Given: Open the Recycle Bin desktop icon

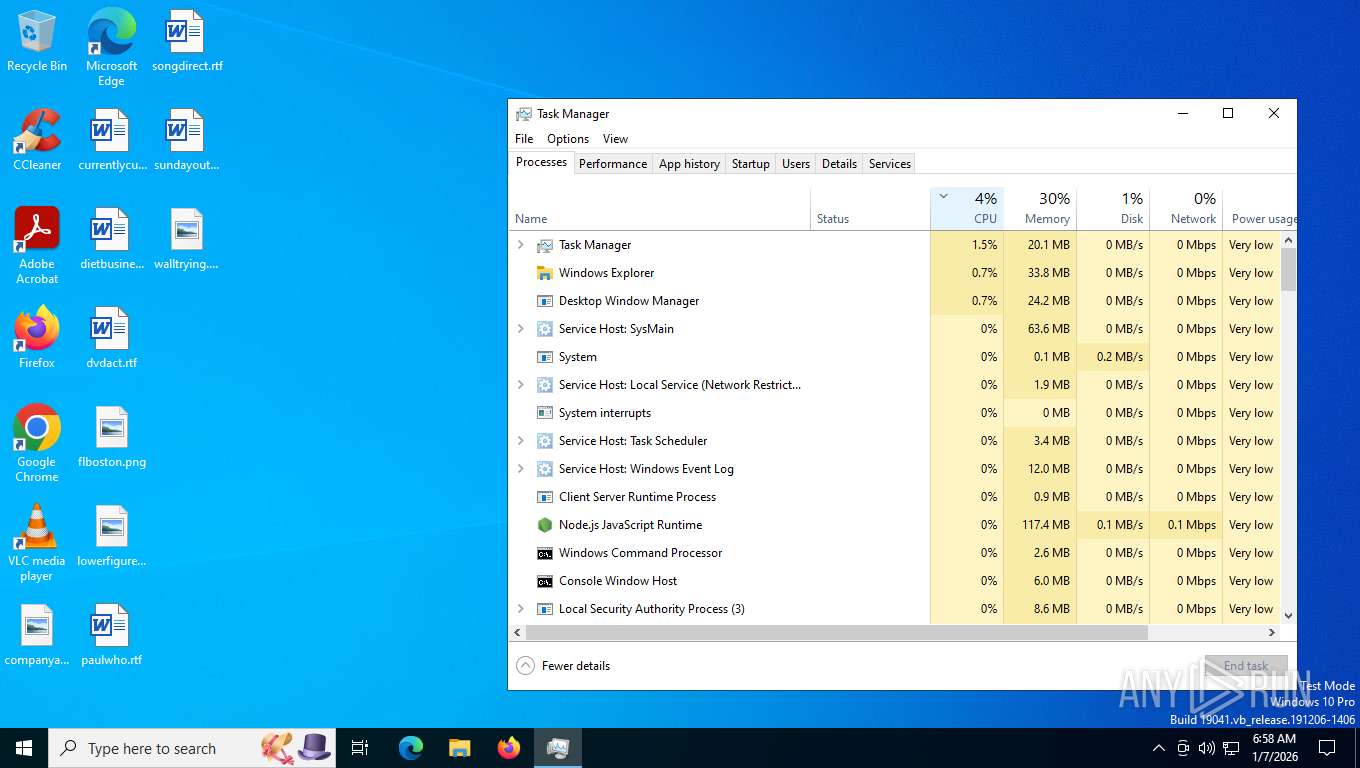Looking at the screenshot, I should pyautogui.click(x=37, y=42).
